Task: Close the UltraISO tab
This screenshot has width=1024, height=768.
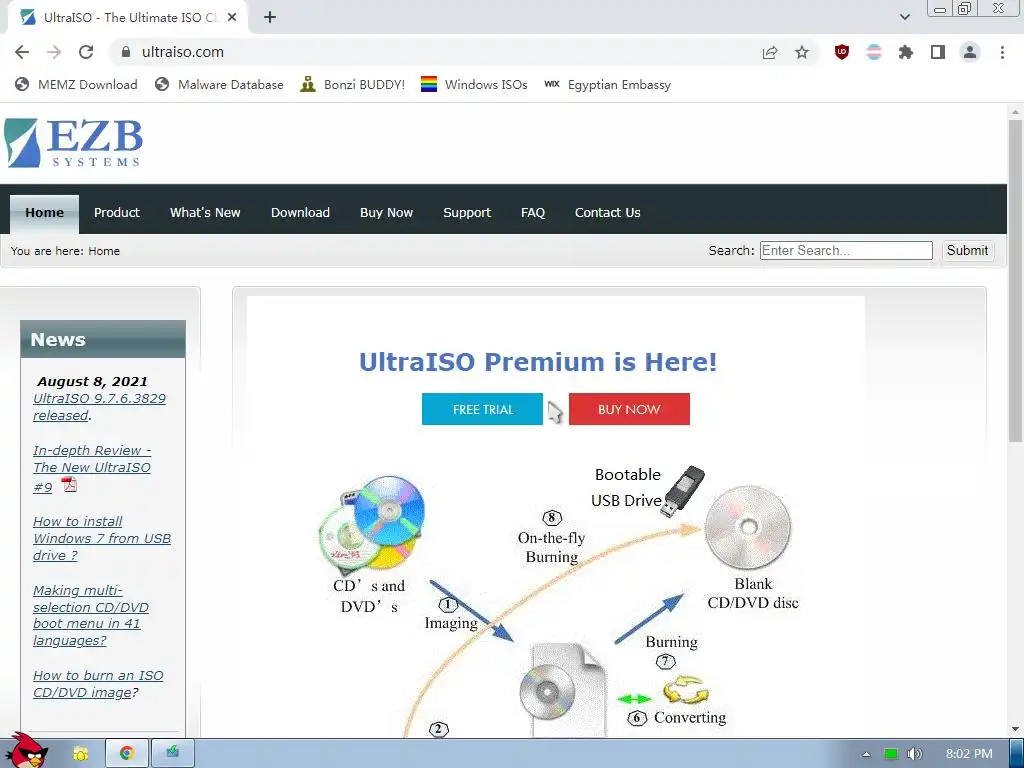Action: [232, 18]
